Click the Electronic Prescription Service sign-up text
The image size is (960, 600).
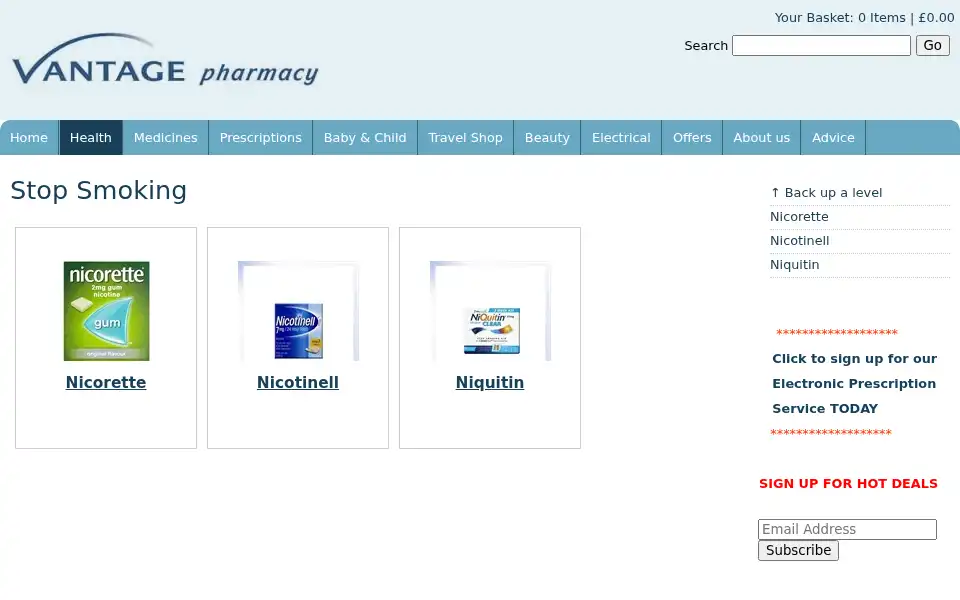(854, 383)
